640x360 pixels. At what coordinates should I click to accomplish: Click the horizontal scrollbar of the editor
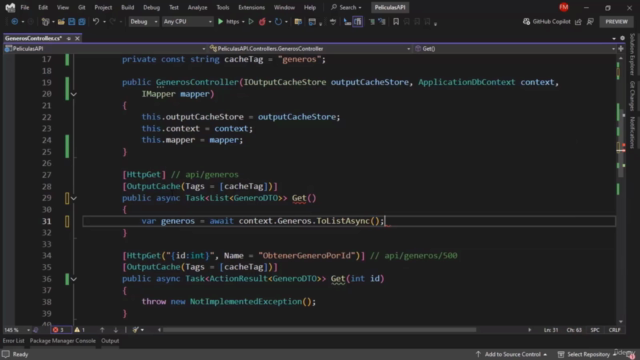point(319,330)
